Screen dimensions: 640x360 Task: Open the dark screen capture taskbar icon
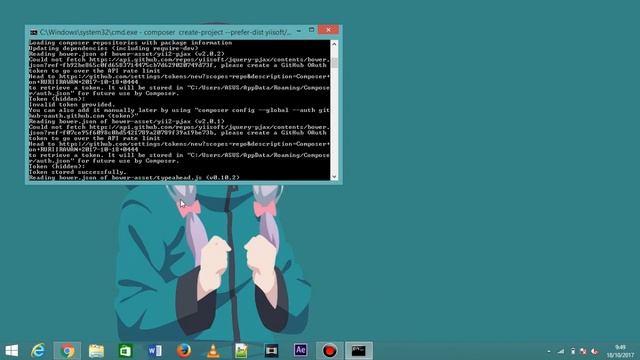coord(271,351)
